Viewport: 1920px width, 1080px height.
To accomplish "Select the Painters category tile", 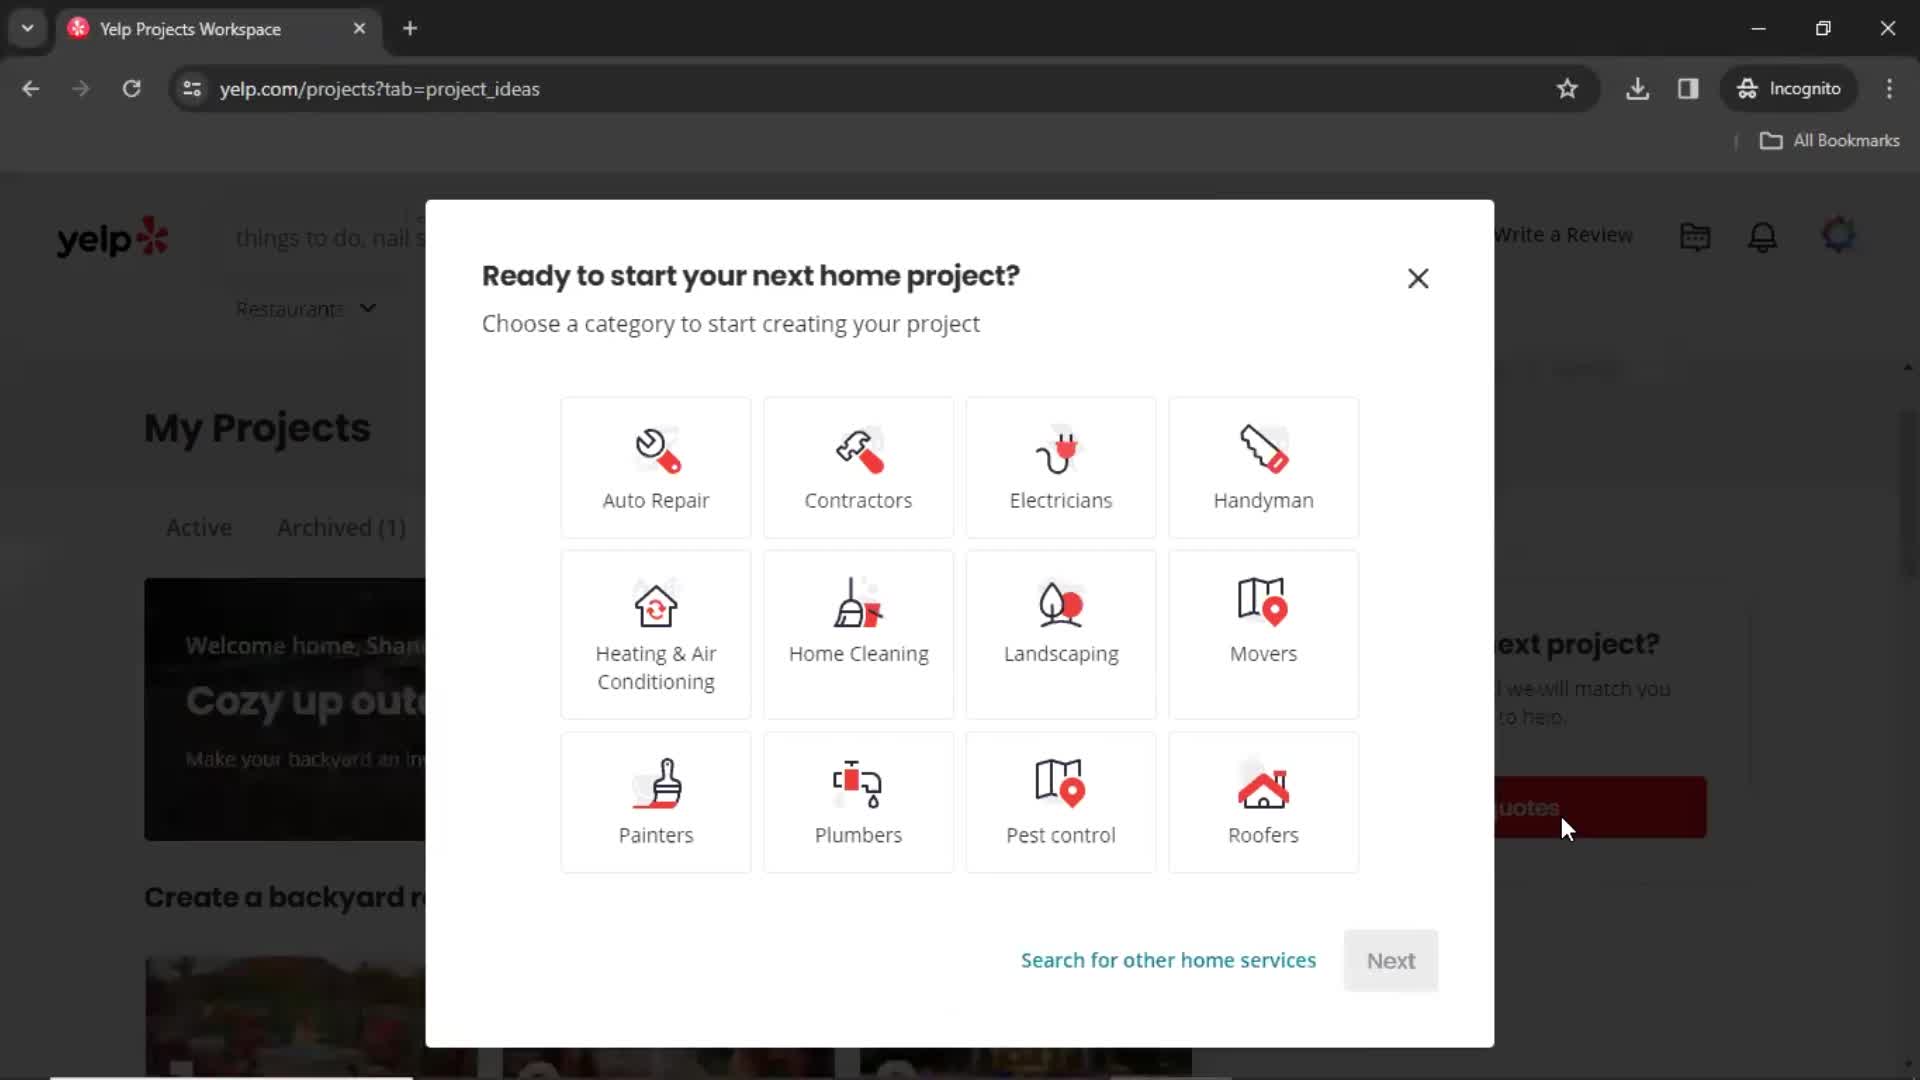I will (655, 802).
